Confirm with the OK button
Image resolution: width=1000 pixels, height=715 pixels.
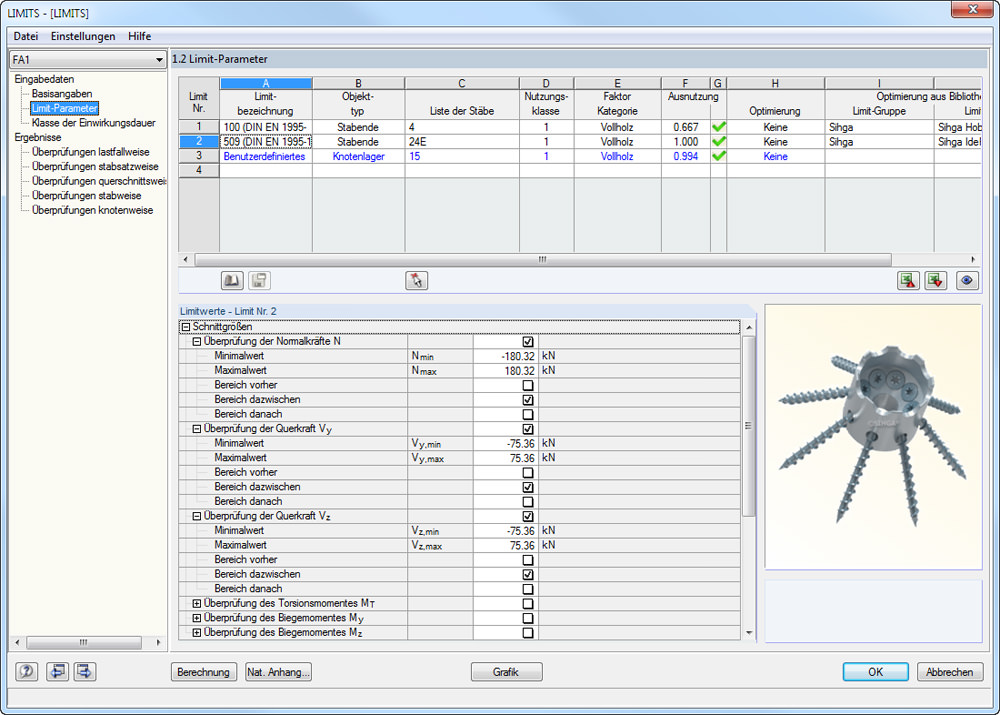coord(876,672)
